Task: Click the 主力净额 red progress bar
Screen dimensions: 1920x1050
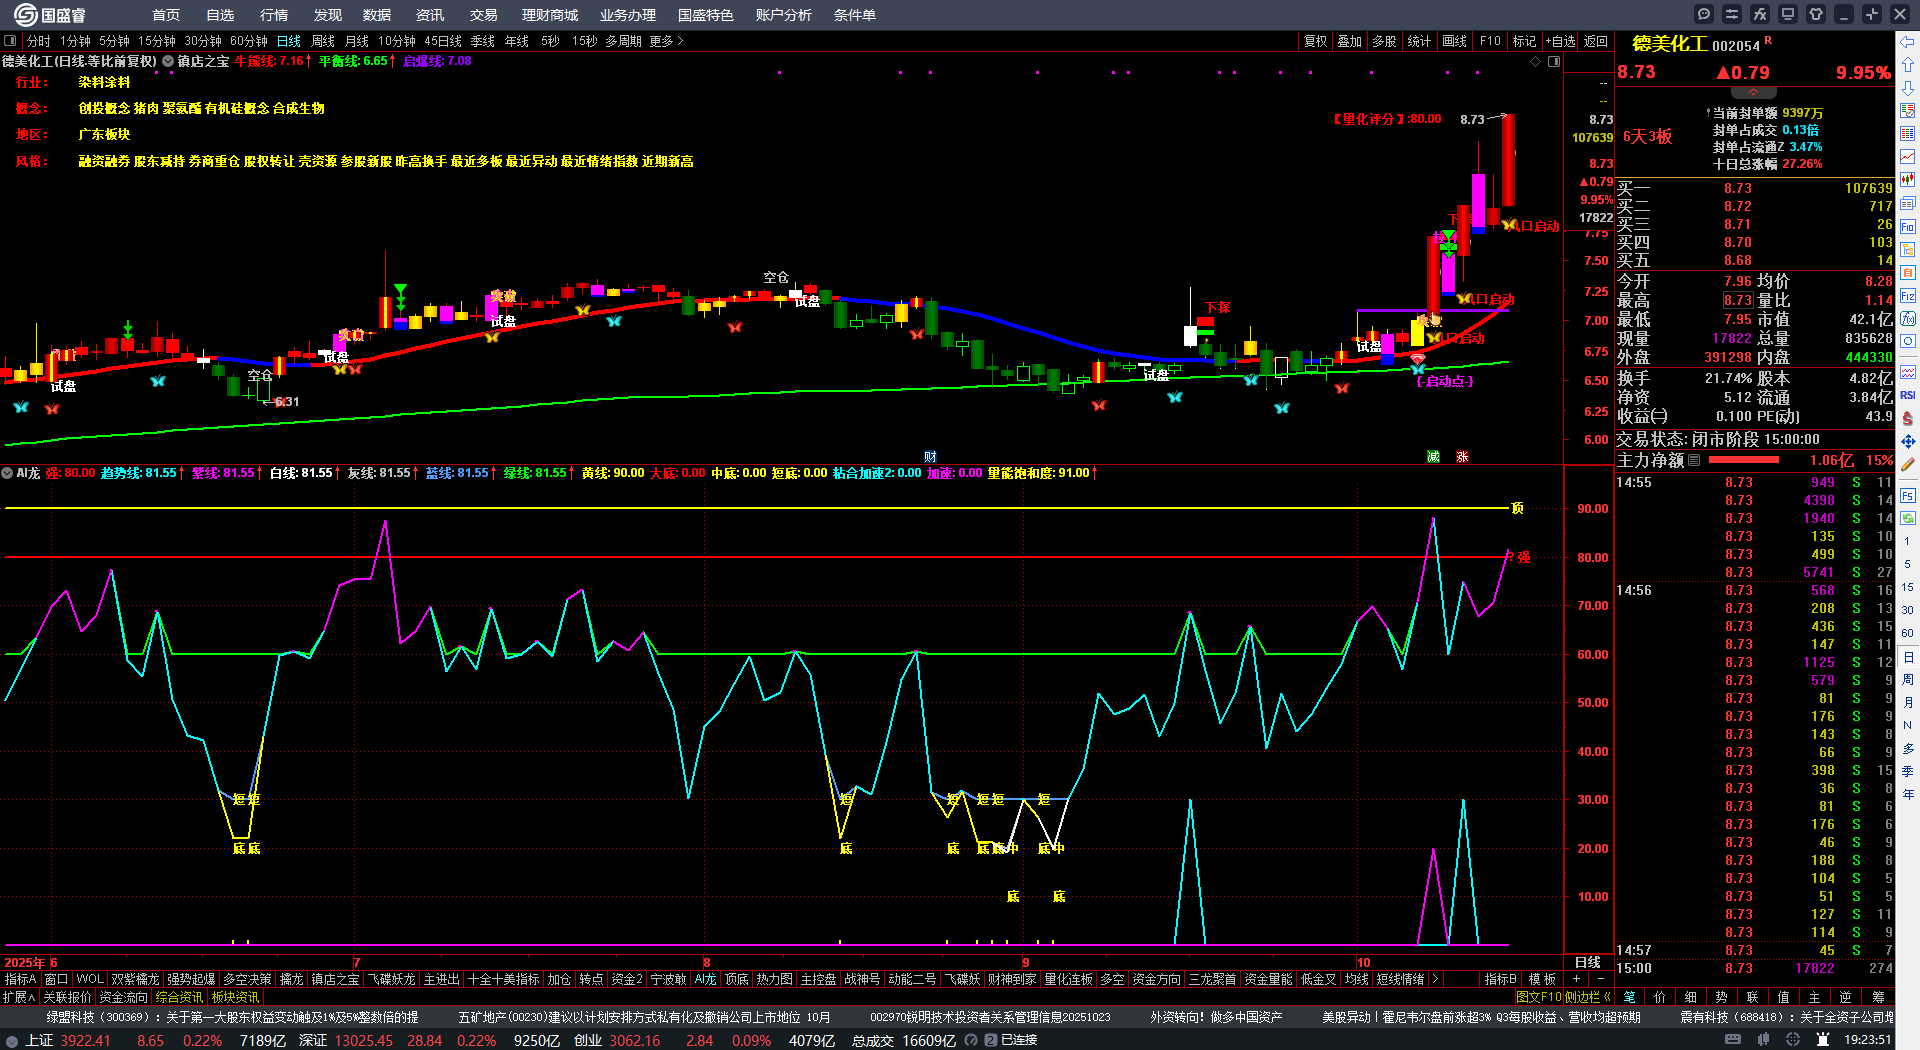Action: [x=1744, y=461]
